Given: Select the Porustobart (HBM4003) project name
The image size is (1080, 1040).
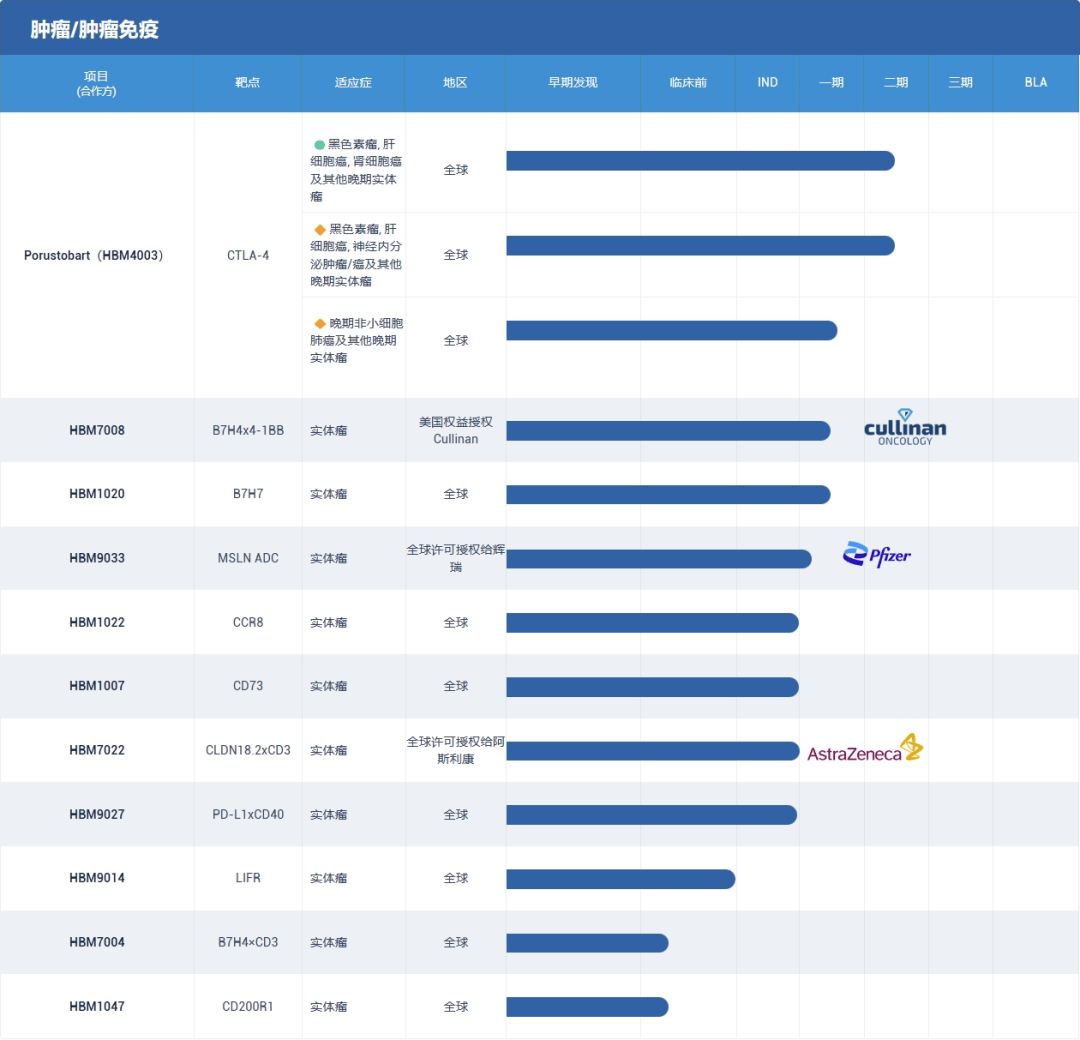Looking at the screenshot, I should click(x=94, y=256).
